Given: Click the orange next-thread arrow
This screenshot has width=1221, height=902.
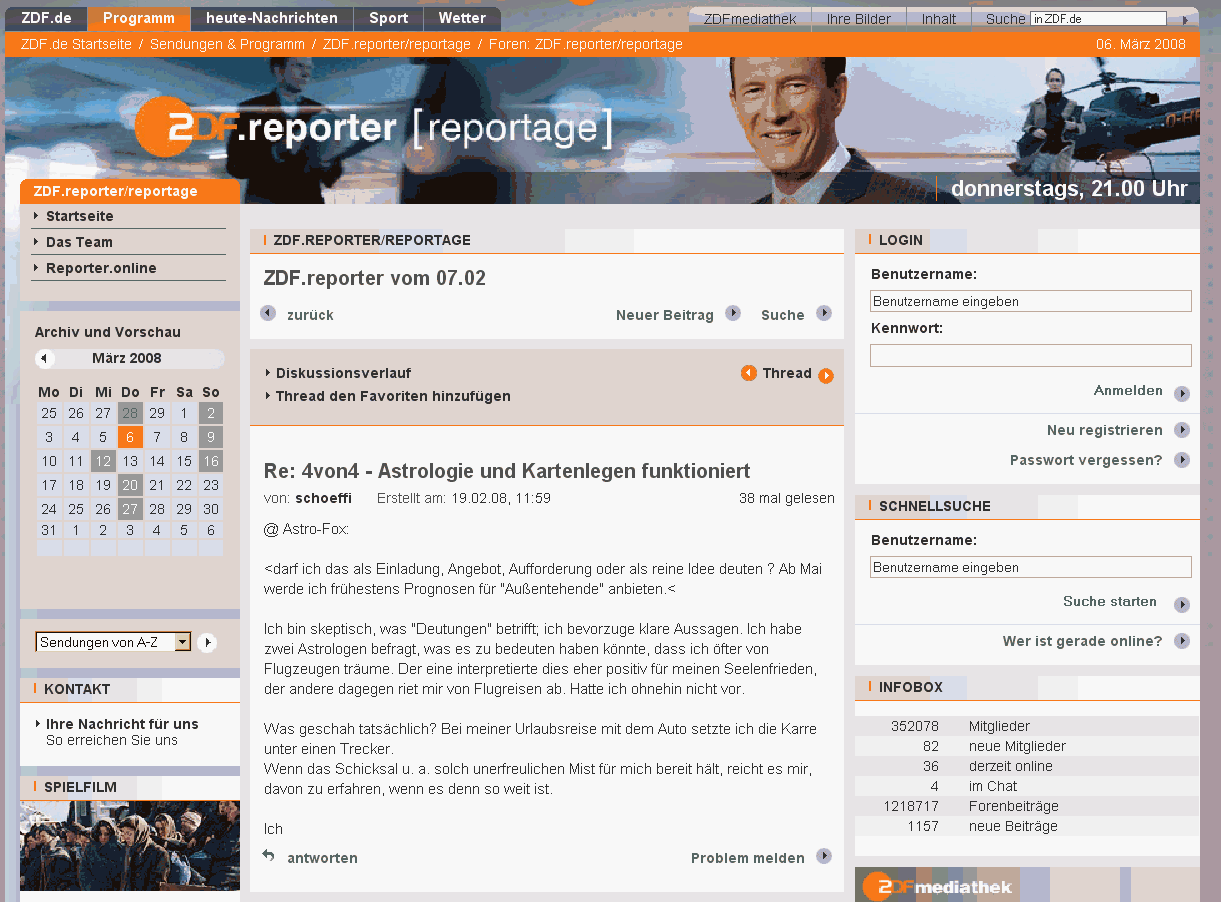Looking at the screenshot, I should pyautogui.click(x=827, y=373).
